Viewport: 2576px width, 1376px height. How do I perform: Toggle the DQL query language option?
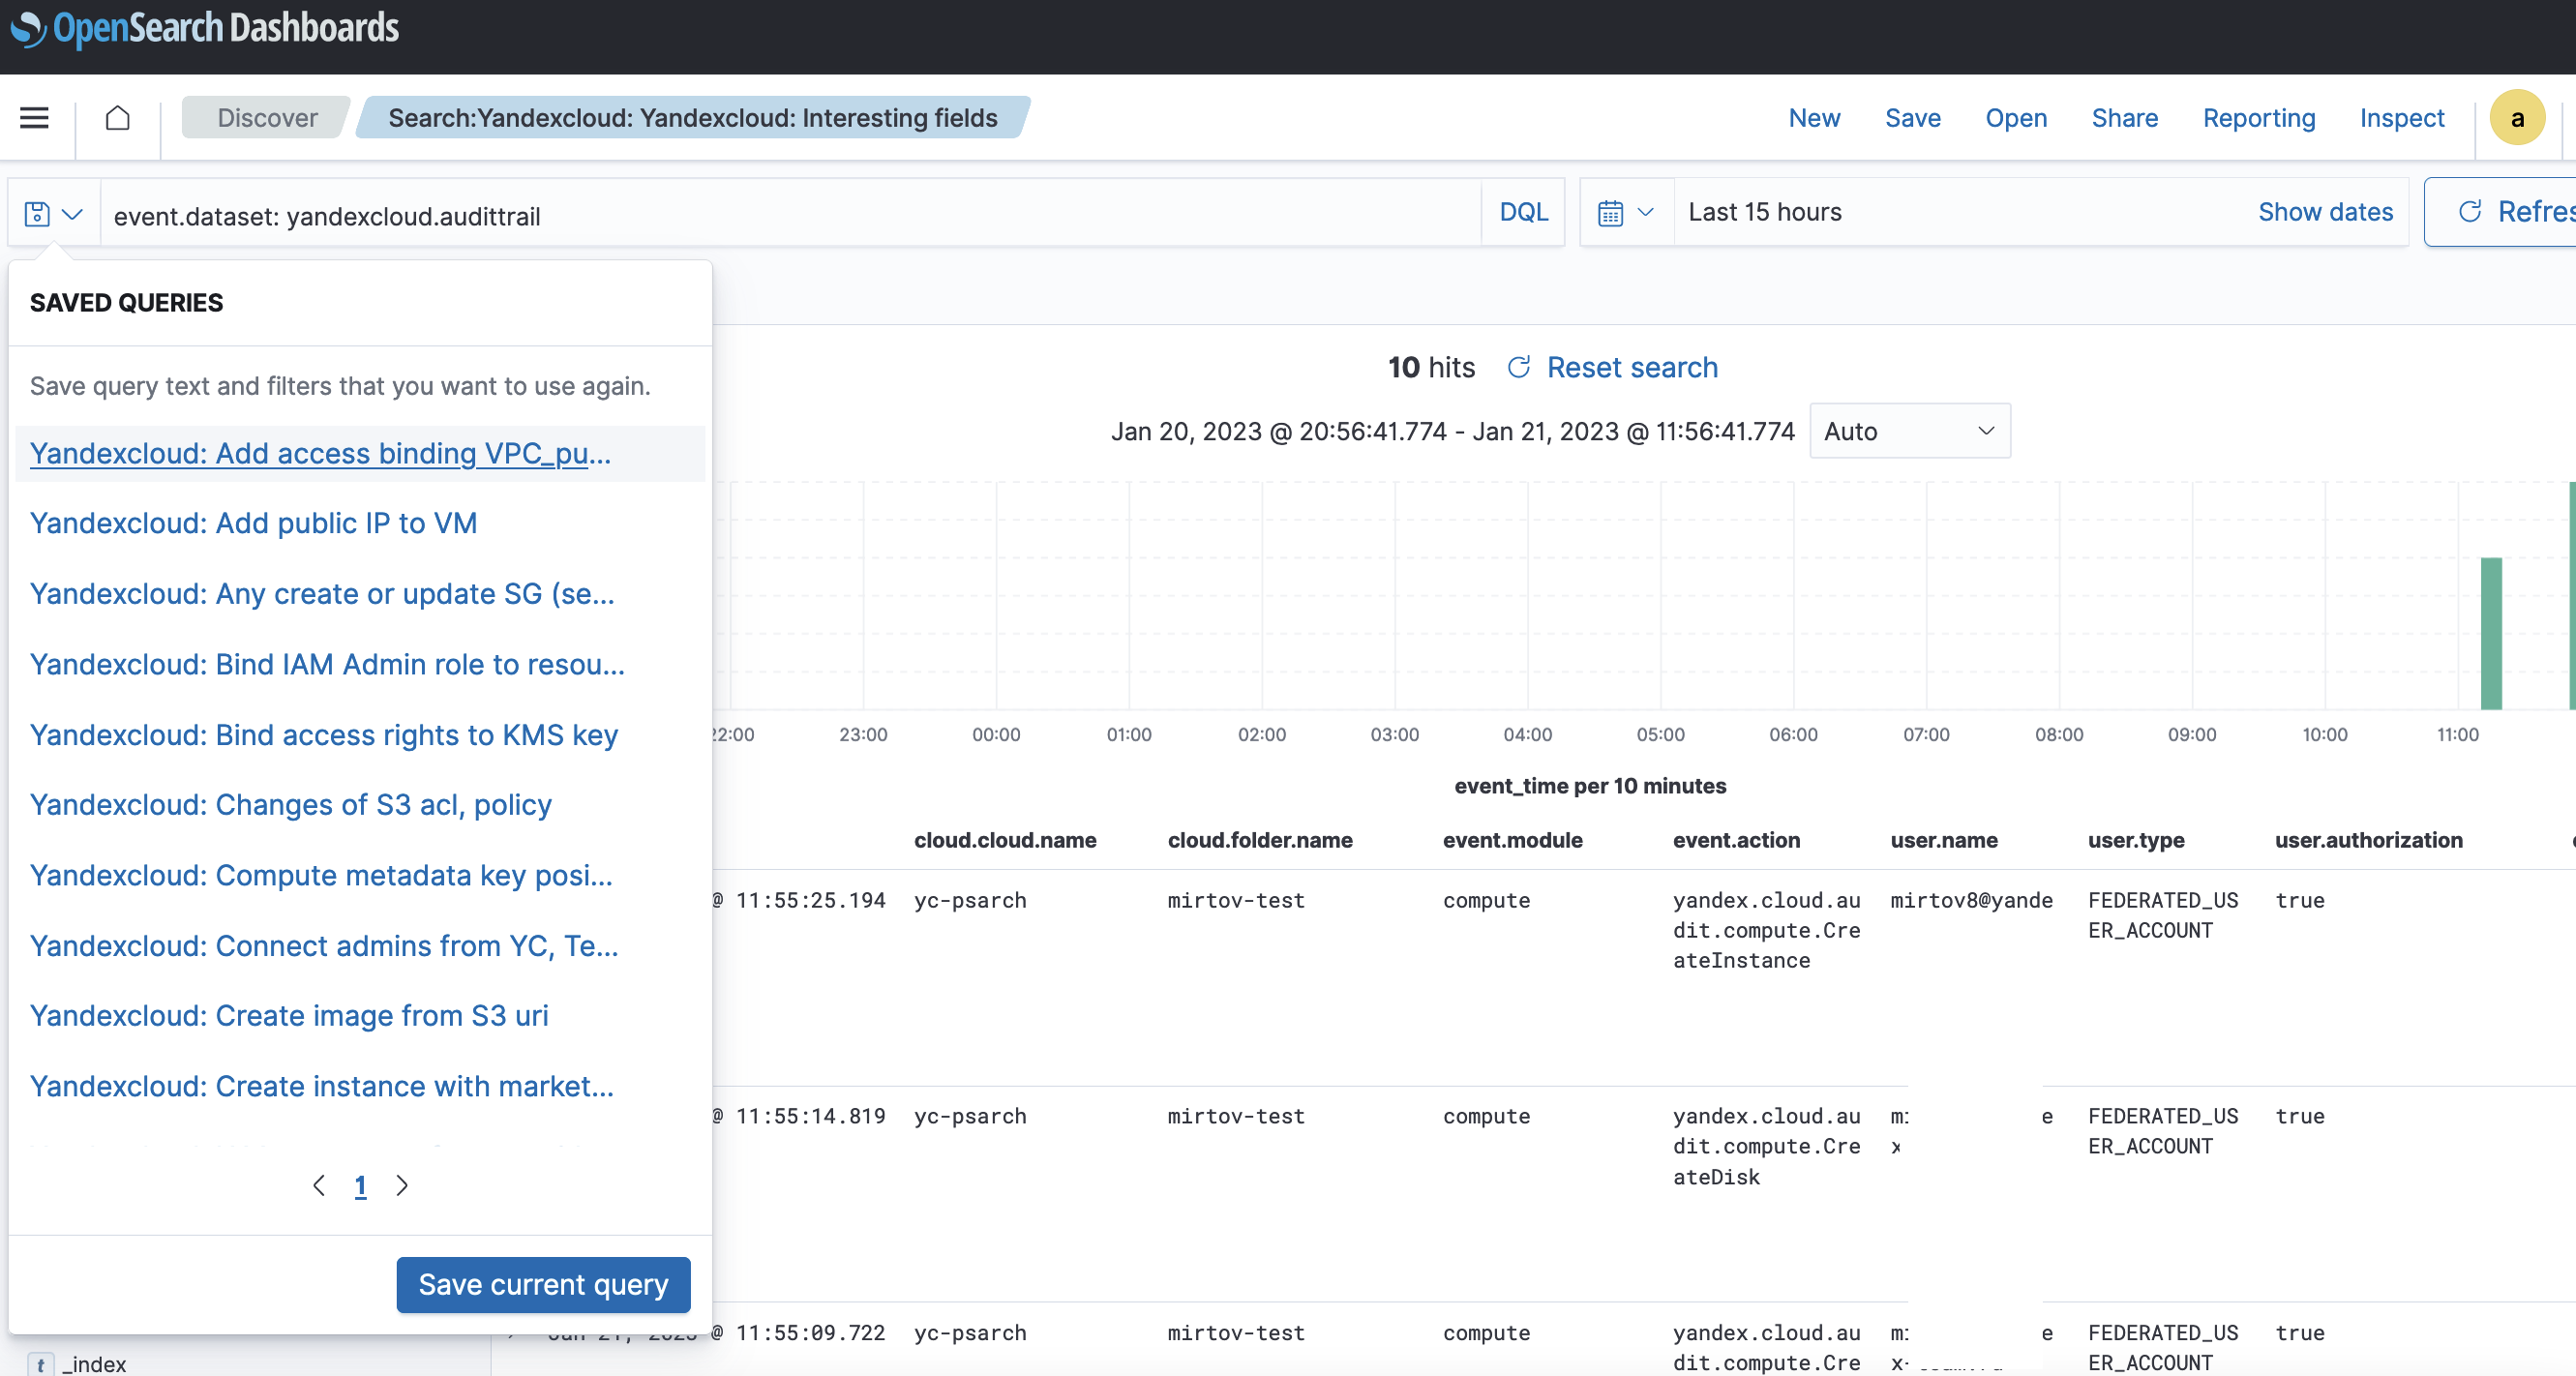(x=1521, y=212)
